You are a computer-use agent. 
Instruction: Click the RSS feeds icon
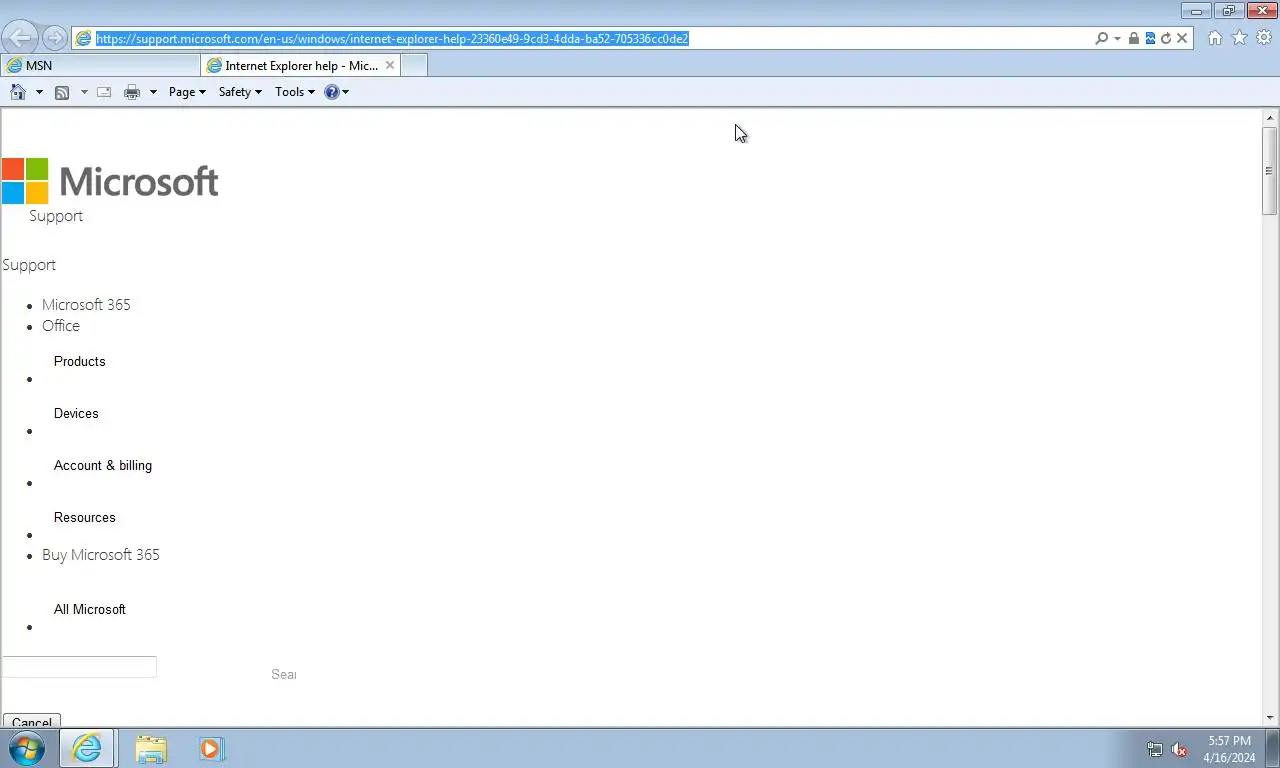coord(62,92)
